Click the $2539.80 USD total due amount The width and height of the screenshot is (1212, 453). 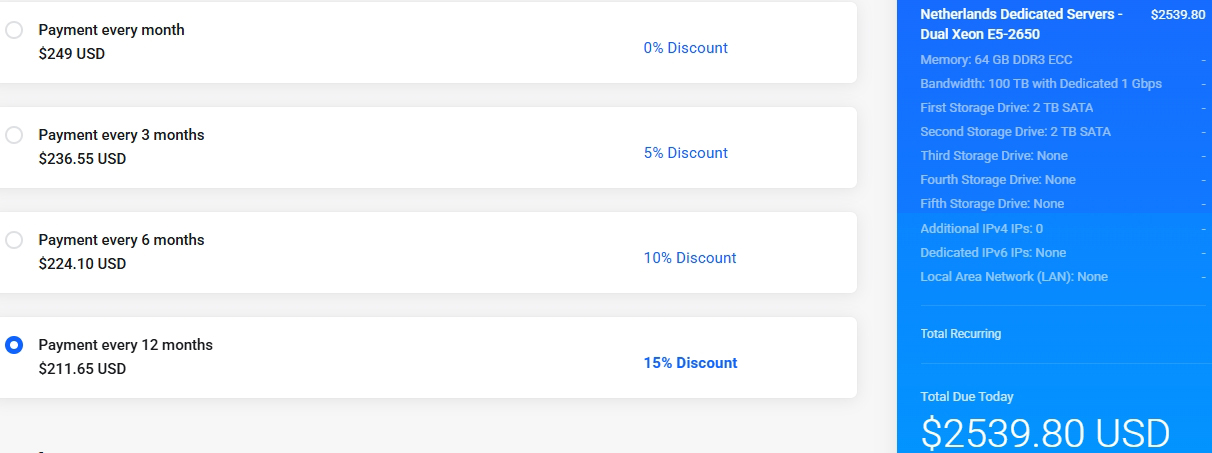tap(1045, 433)
